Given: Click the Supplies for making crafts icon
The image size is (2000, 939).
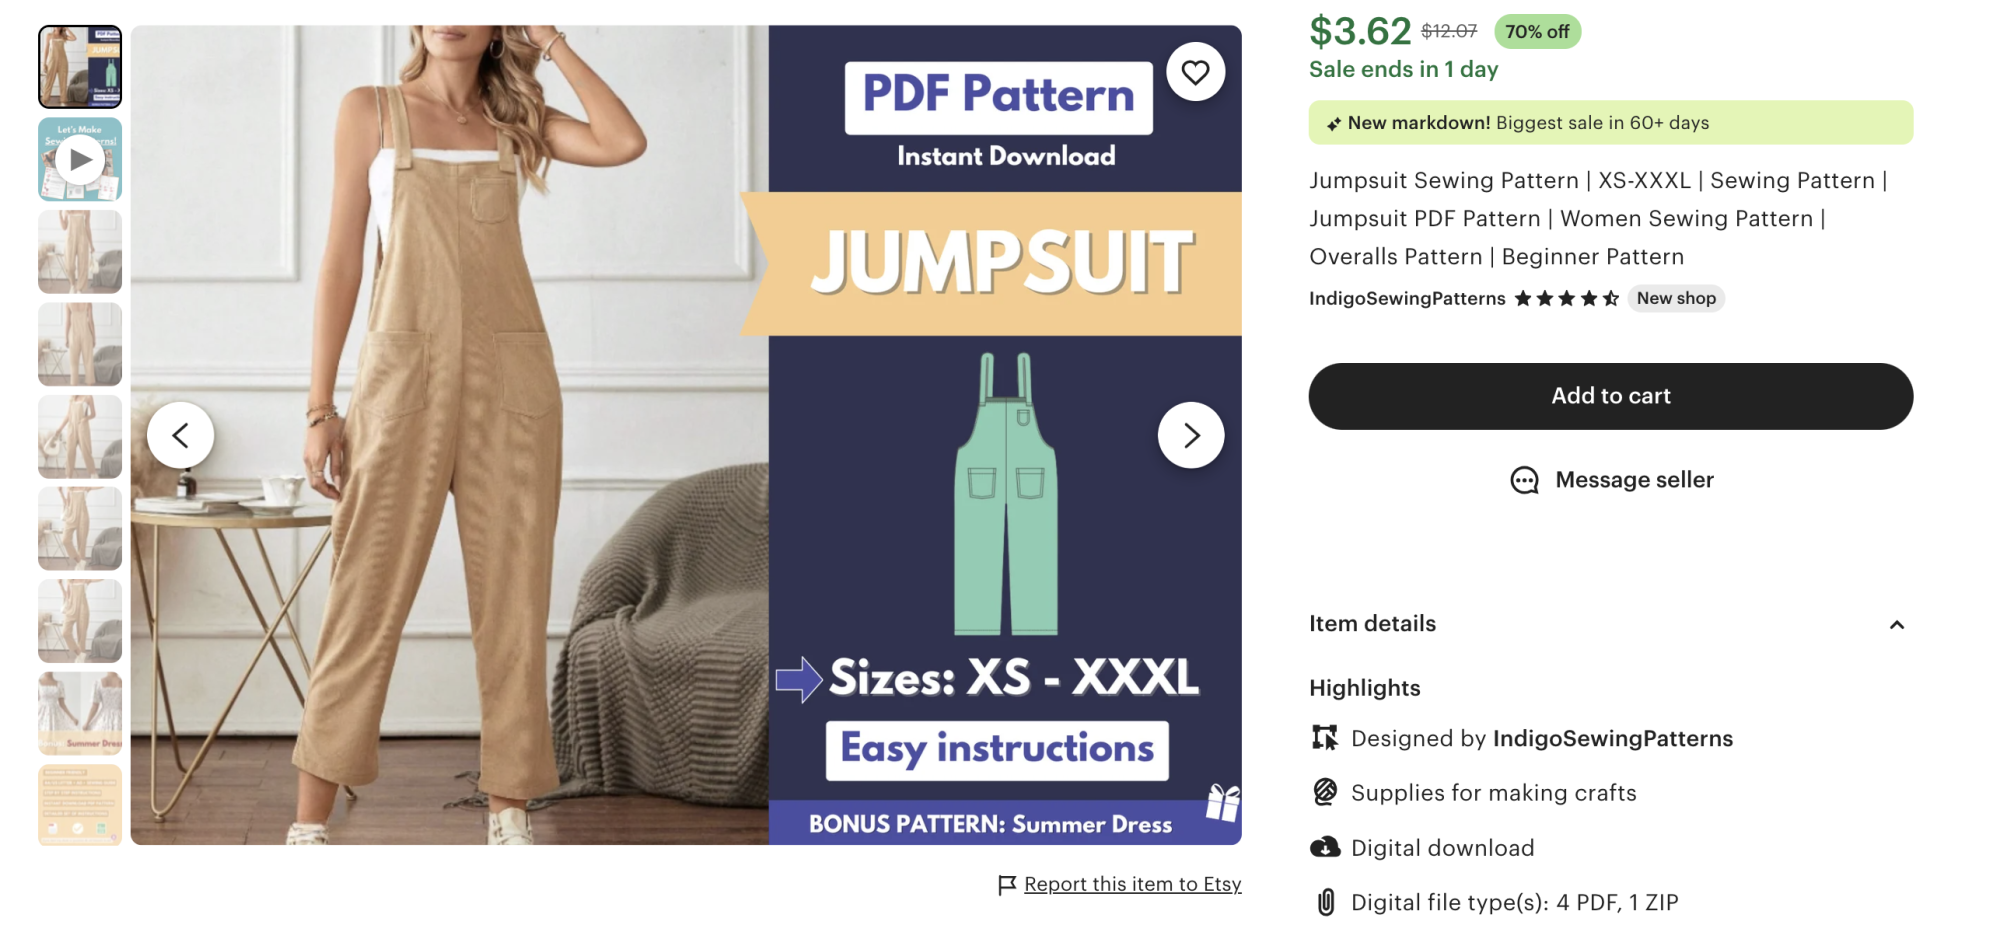Looking at the screenshot, I should [x=1325, y=792].
